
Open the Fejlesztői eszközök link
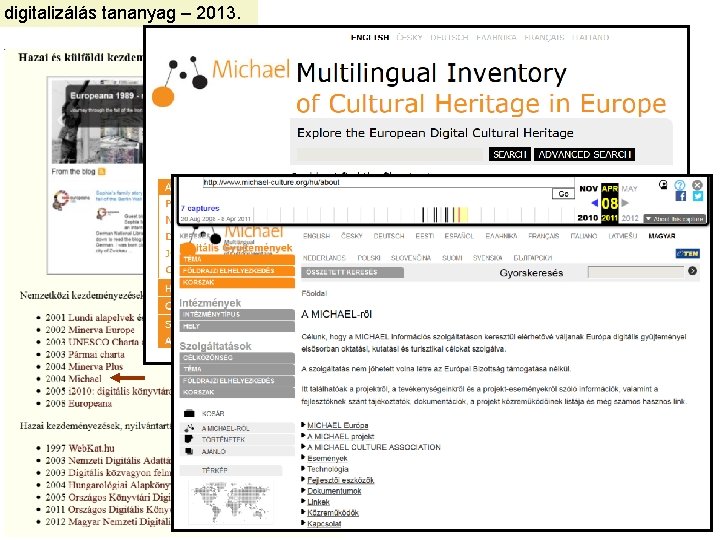pyautogui.click(x=340, y=480)
